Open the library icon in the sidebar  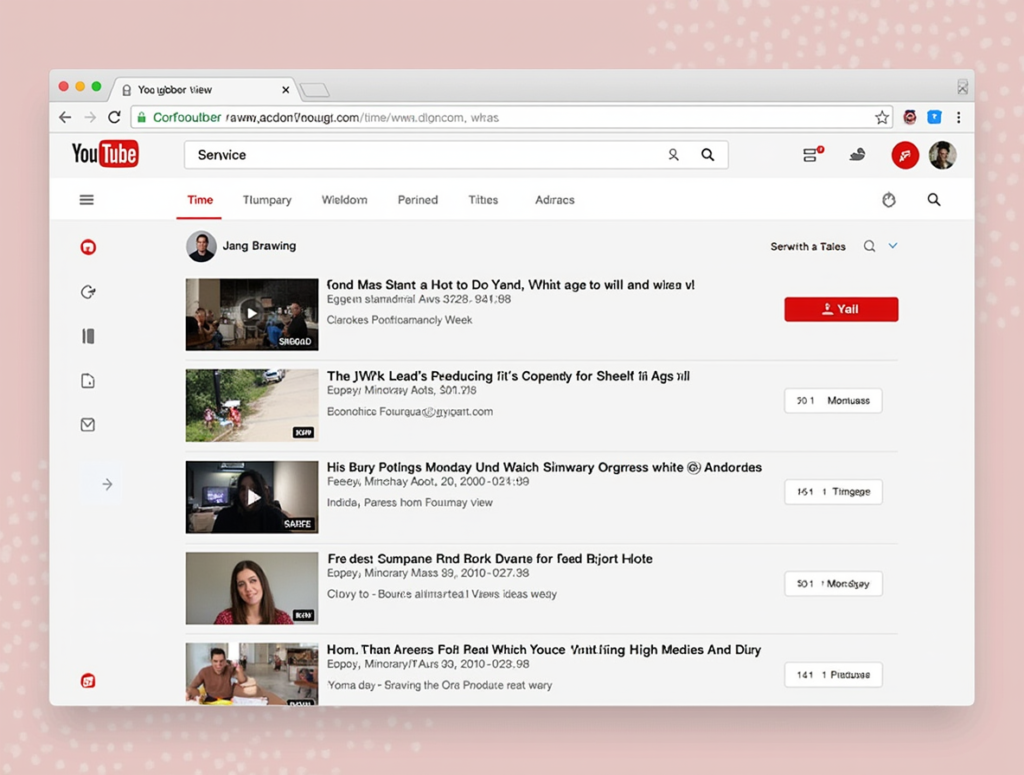click(88, 336)
